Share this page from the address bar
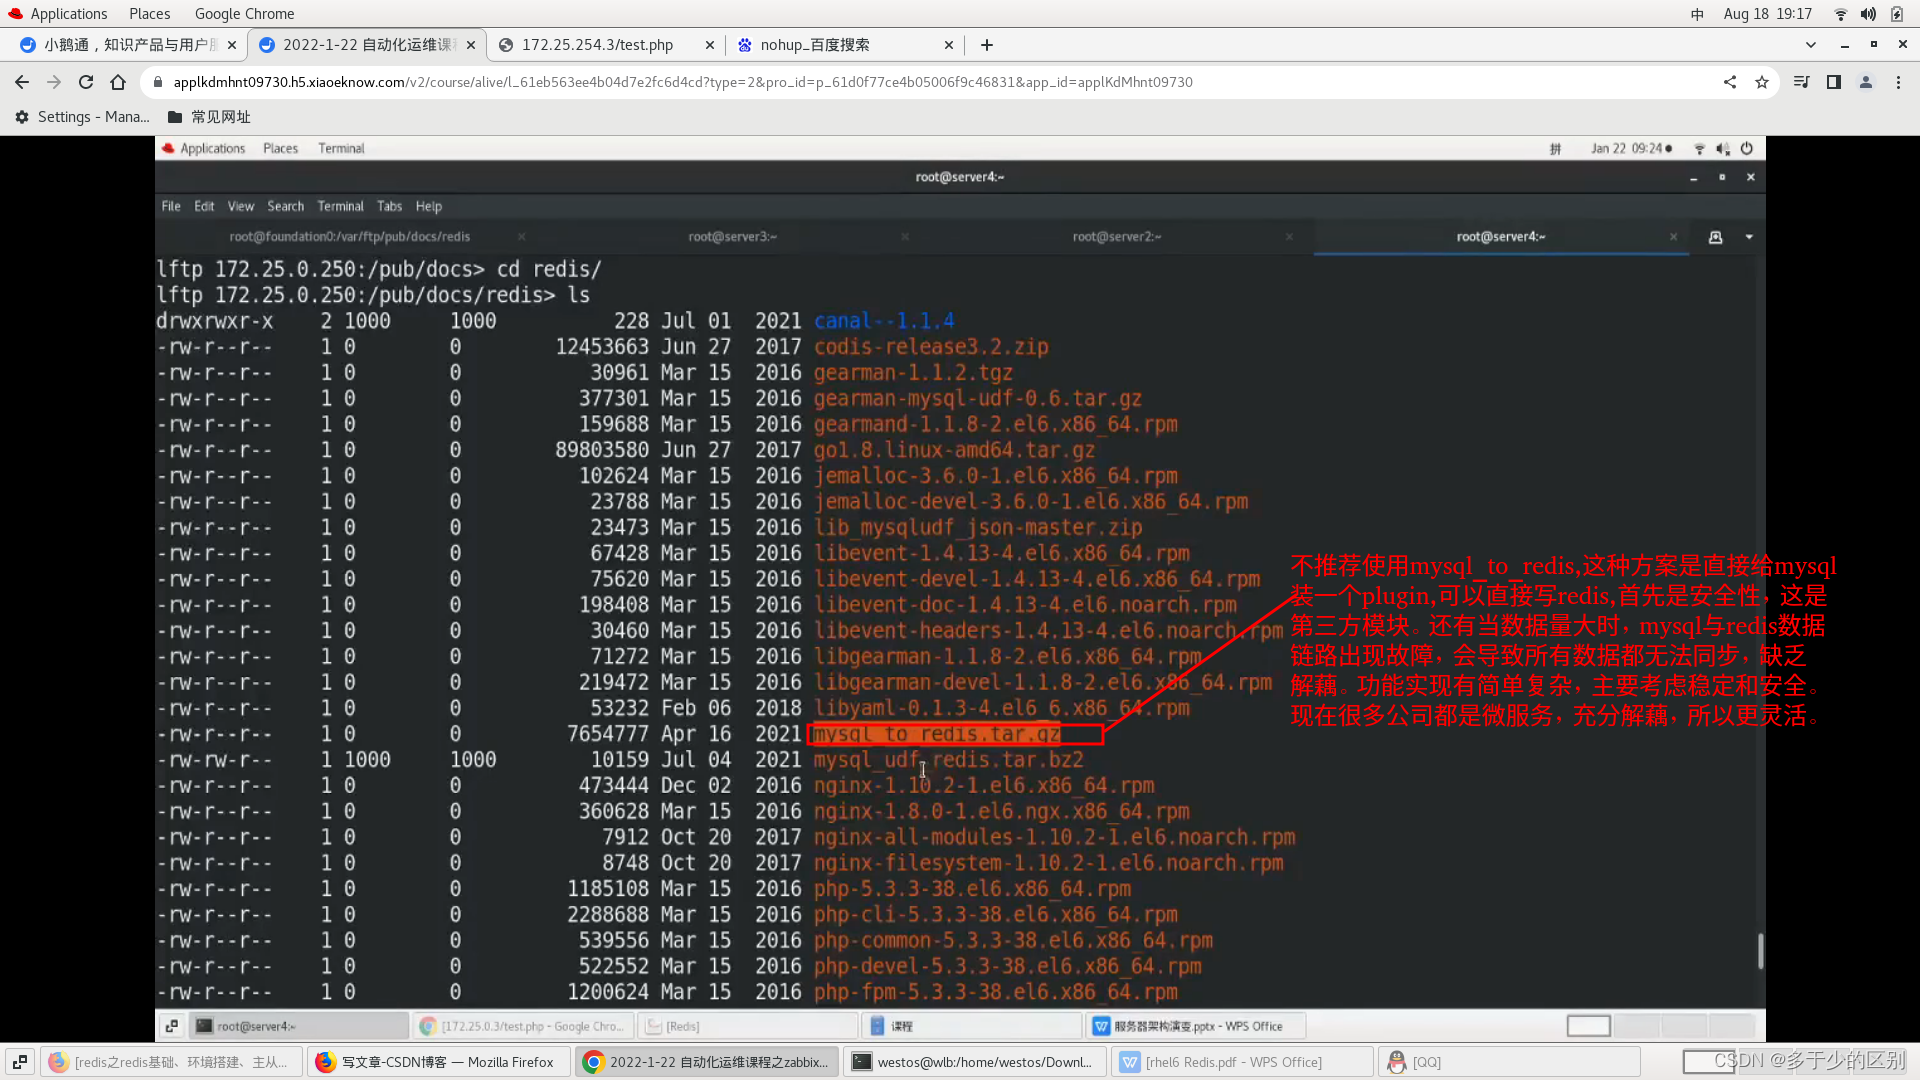The width and height of the screenshot is (1920, 1080). [x=1730, y=82]
